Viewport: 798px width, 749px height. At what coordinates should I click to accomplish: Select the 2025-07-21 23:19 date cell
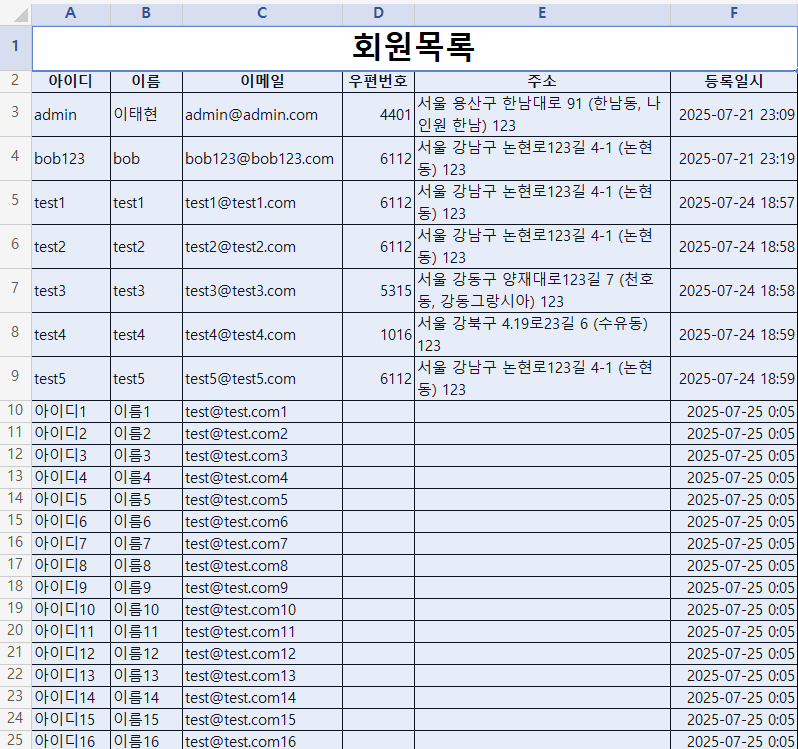[734, 158]
